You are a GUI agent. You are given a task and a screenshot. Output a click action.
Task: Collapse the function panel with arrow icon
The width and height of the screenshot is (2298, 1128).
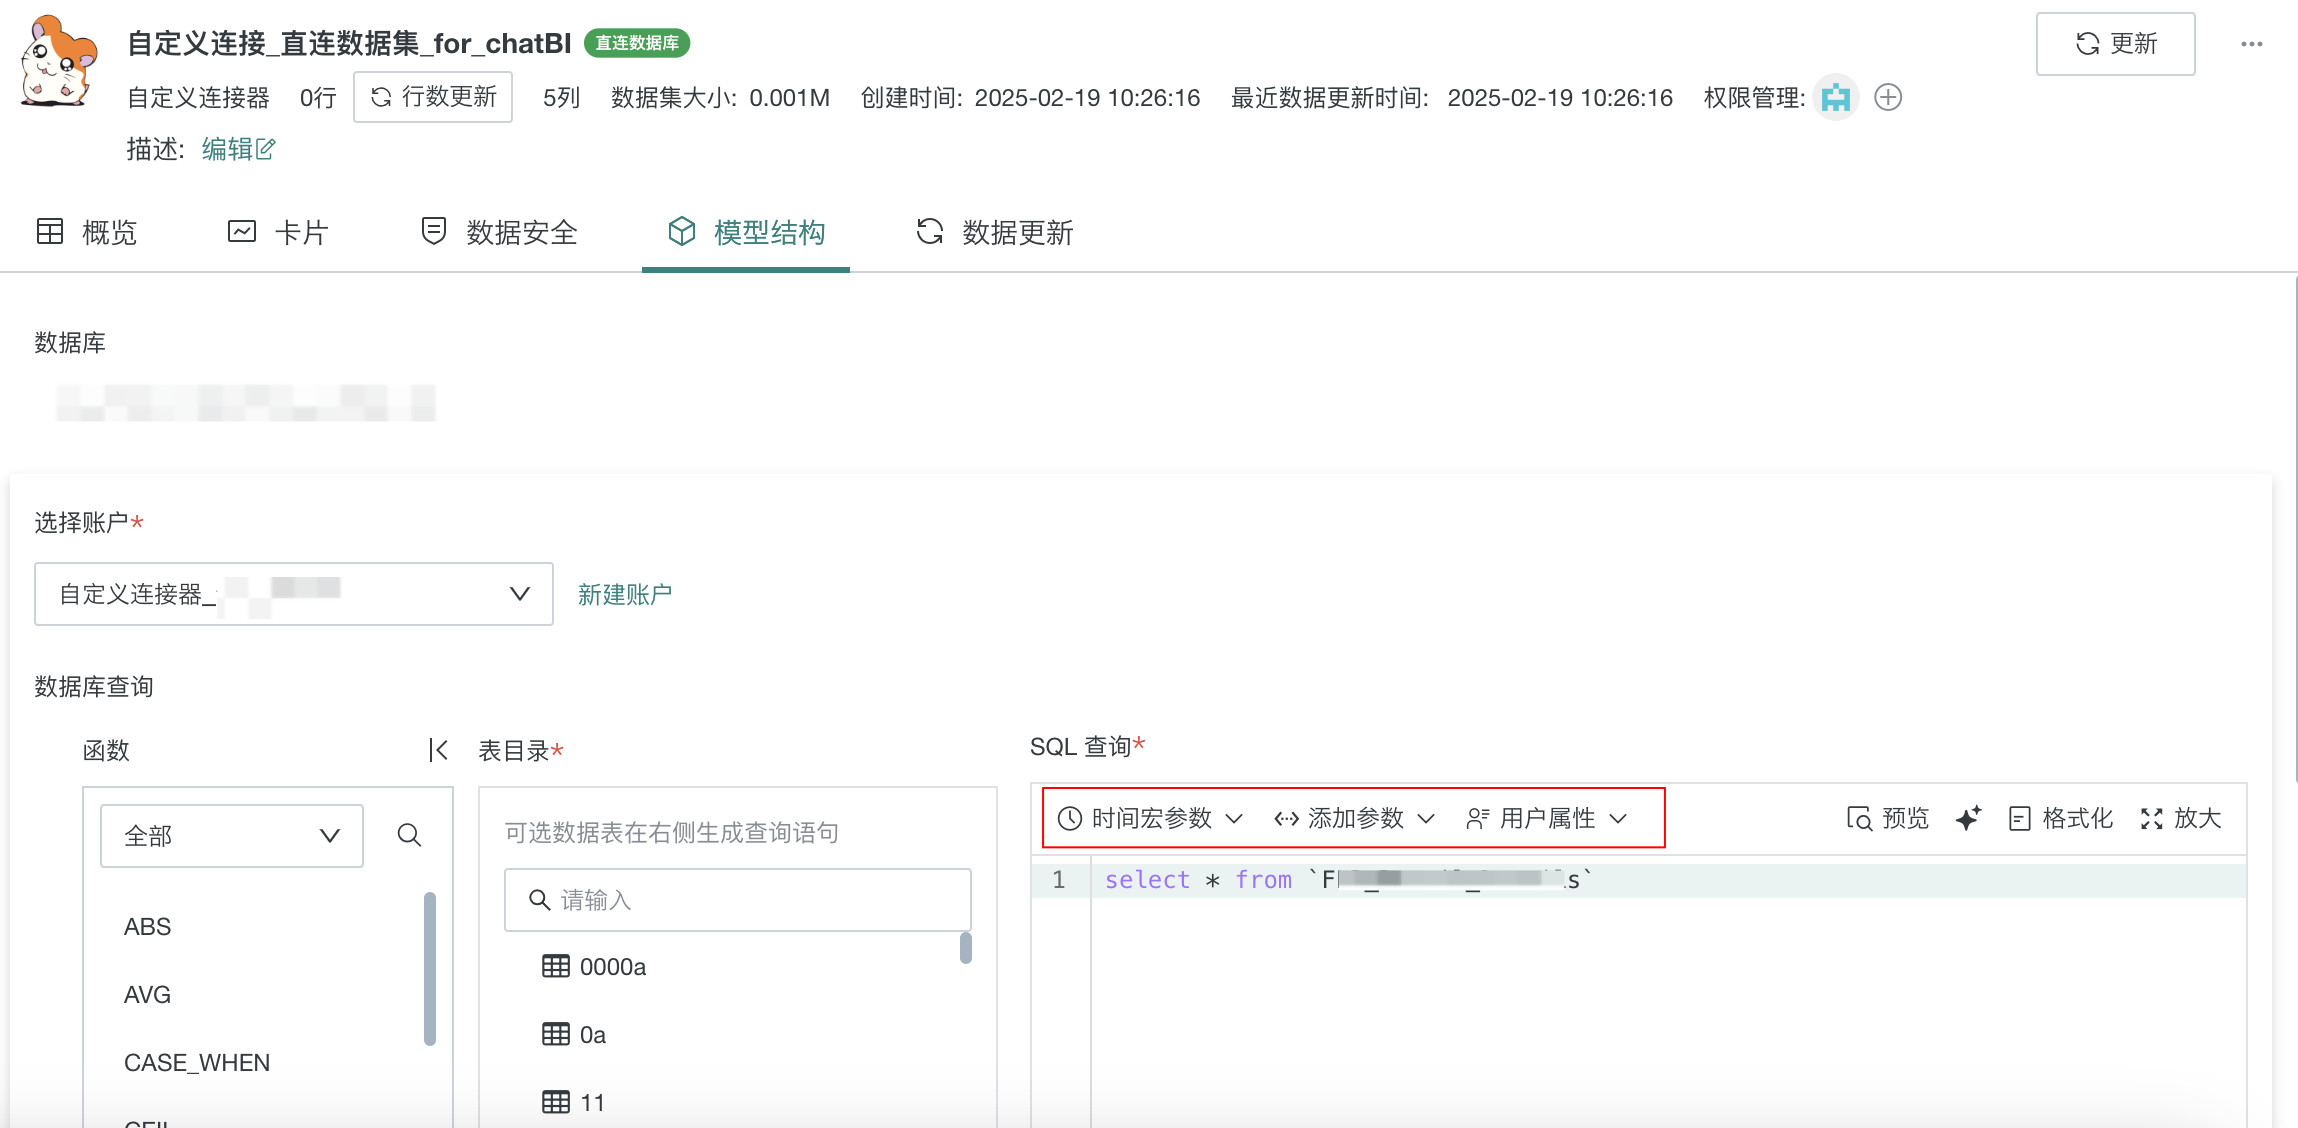pyautogui.click(x=438, y=750)
